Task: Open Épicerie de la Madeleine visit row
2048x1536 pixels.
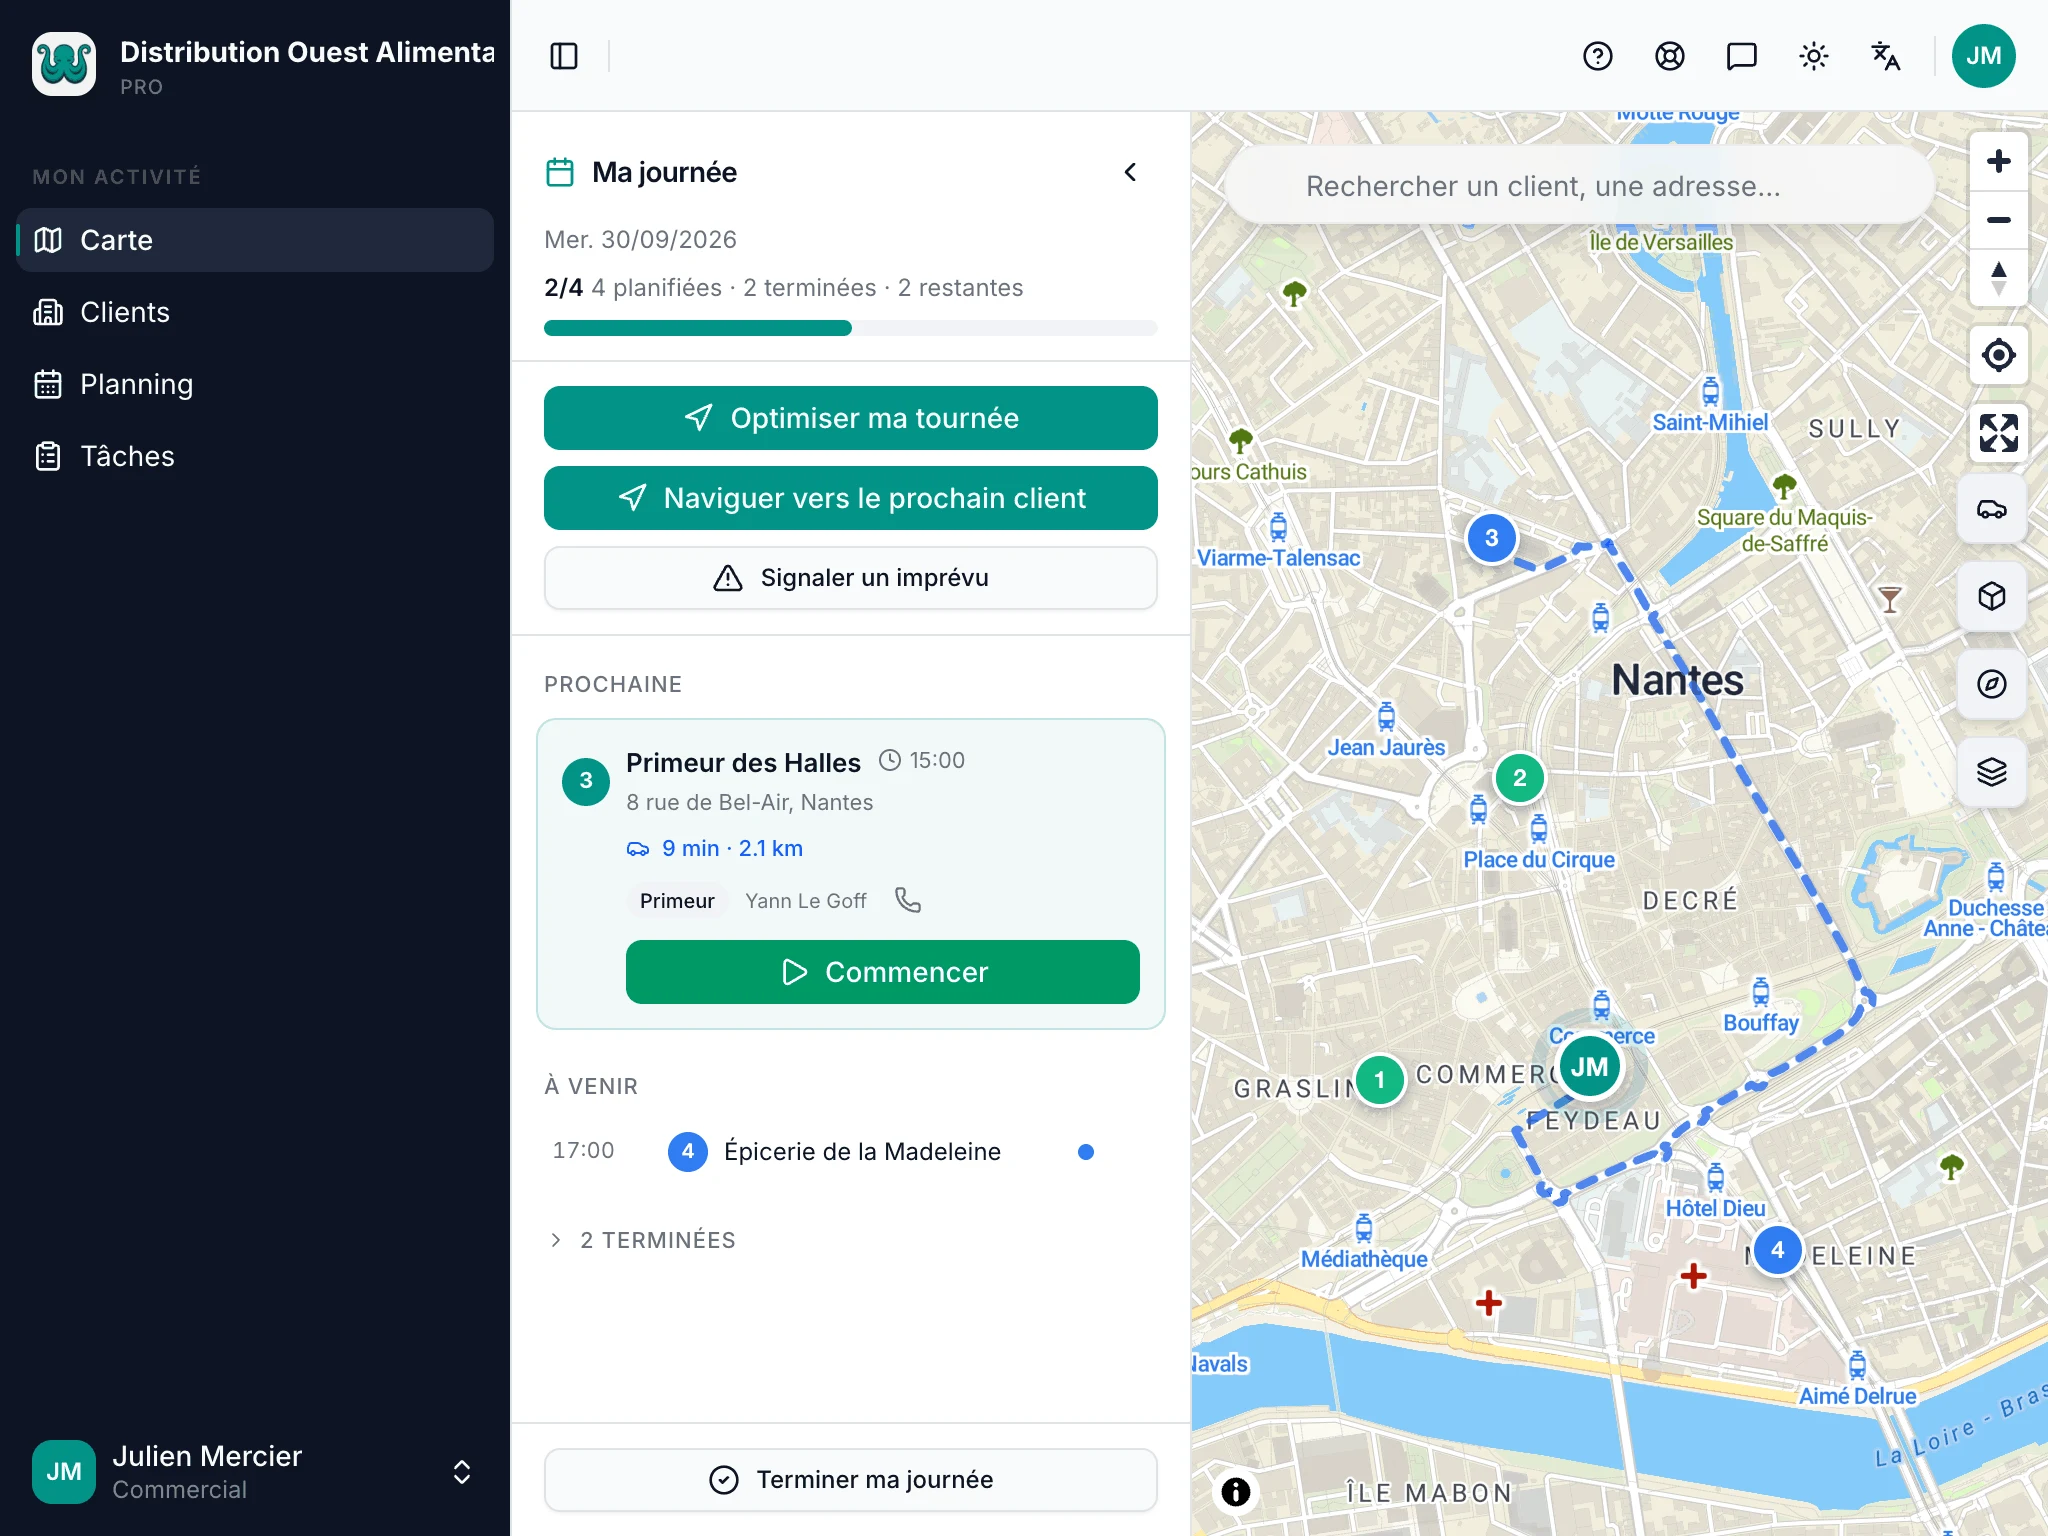Action: click(851, 1152)
